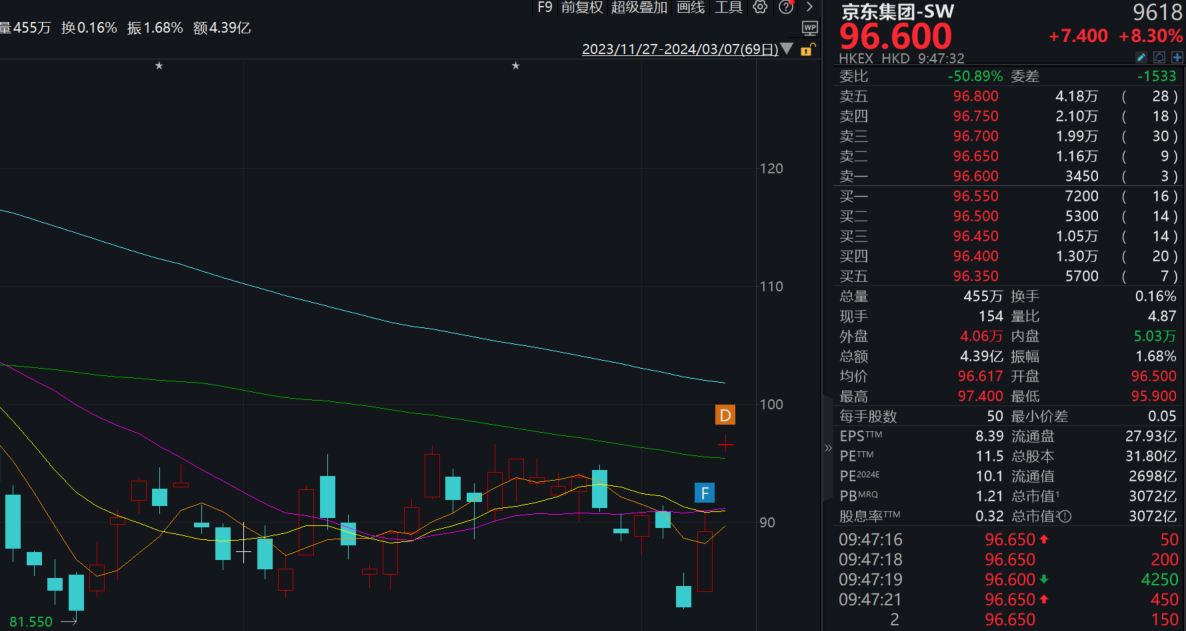Click stock name 京东集团-SW
The width and height of the screenshot is (1186, 631).
[x=897, y=11]
